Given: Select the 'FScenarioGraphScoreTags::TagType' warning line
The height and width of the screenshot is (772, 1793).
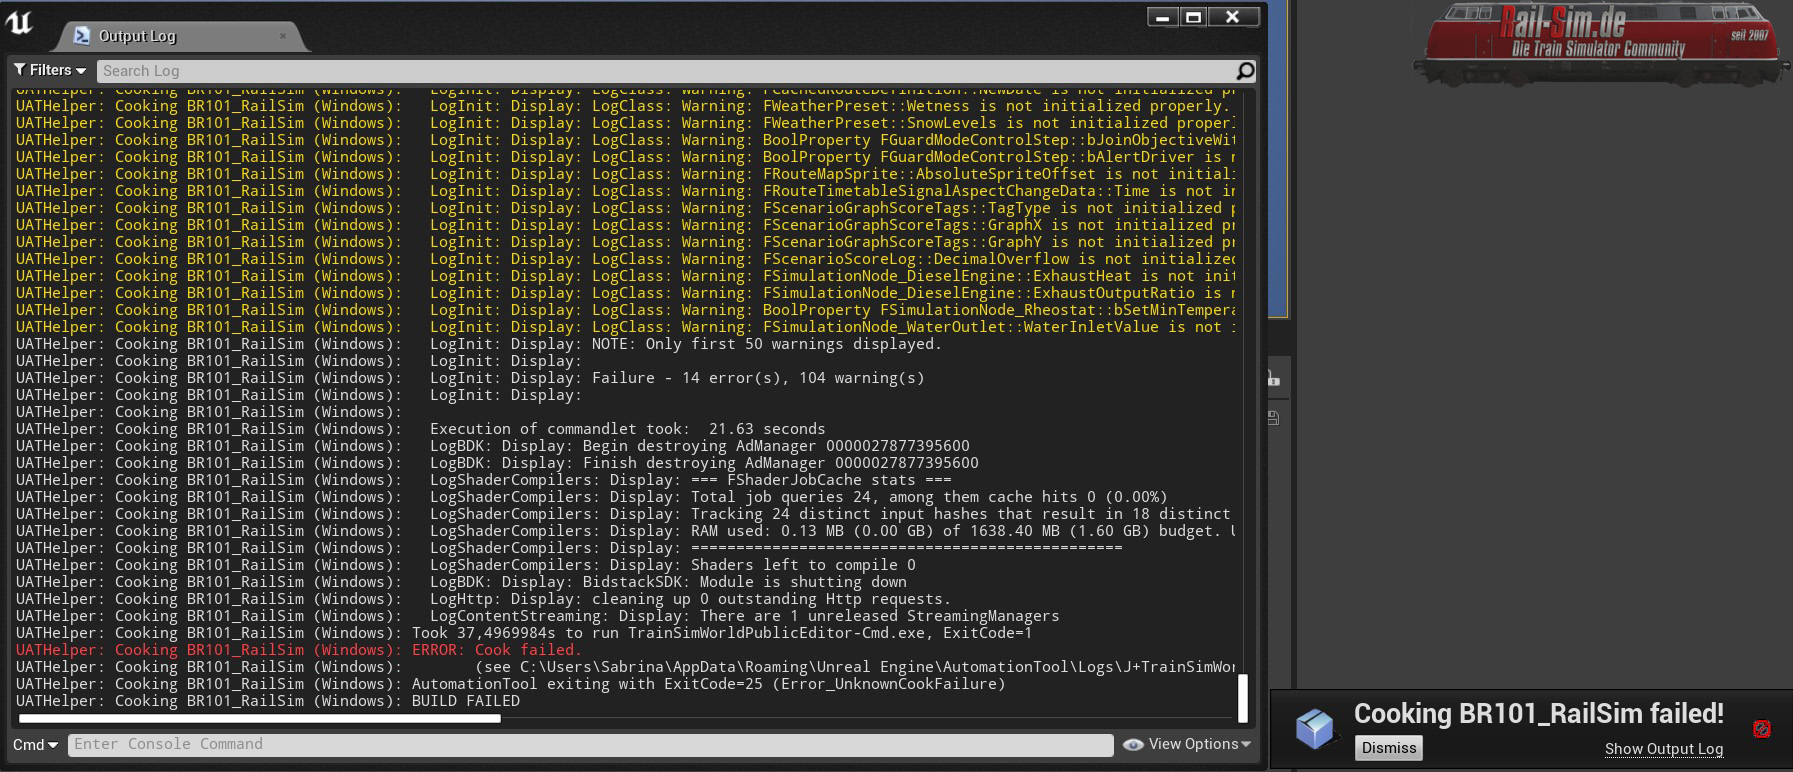Looking at the screenshot, I should tap(626, 208).
